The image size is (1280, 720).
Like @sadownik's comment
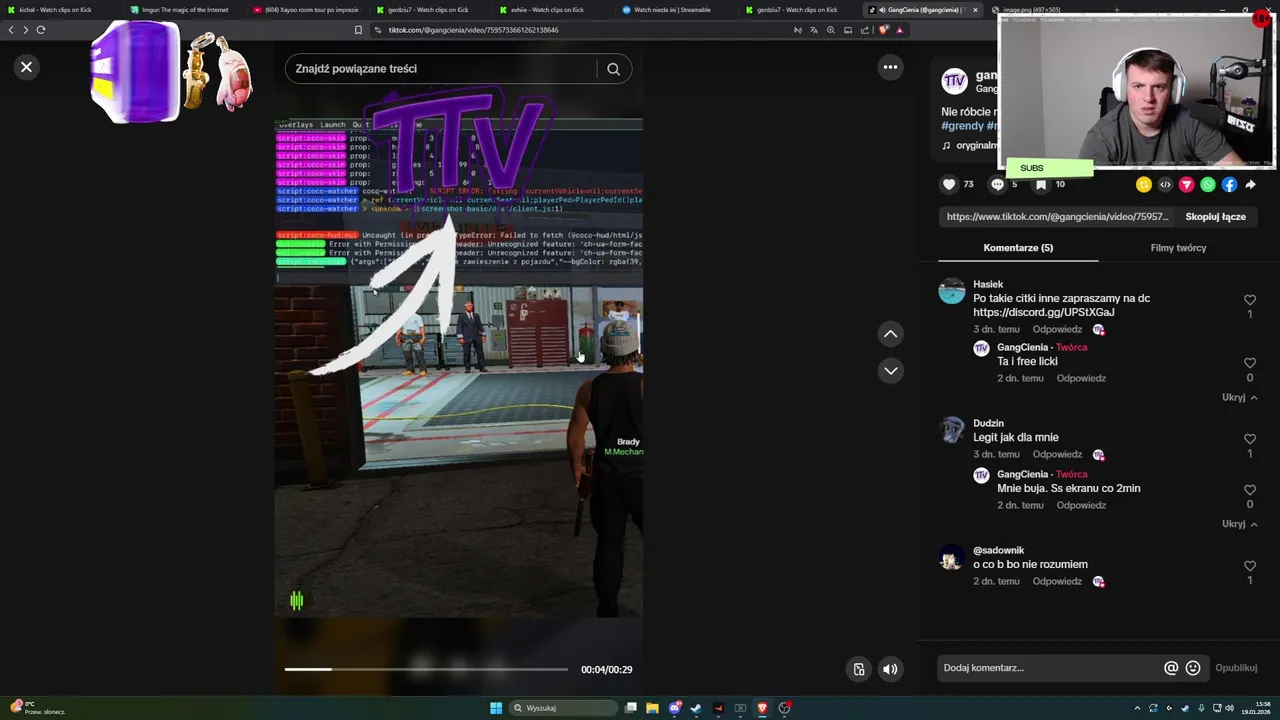[1249, 566]
